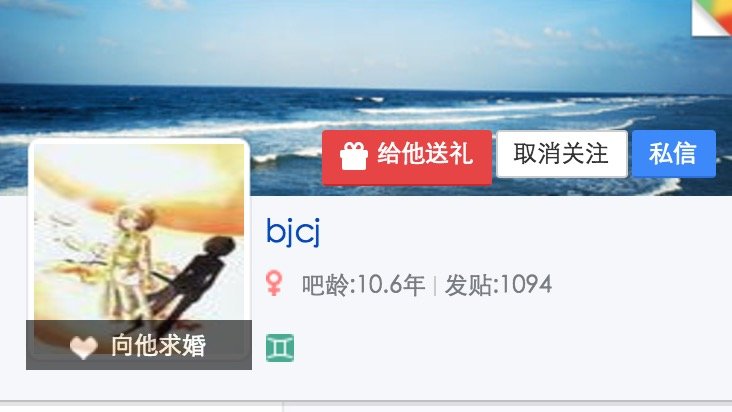Click the blonde character in avatar
732x412 pixels.
coord(131,261)
